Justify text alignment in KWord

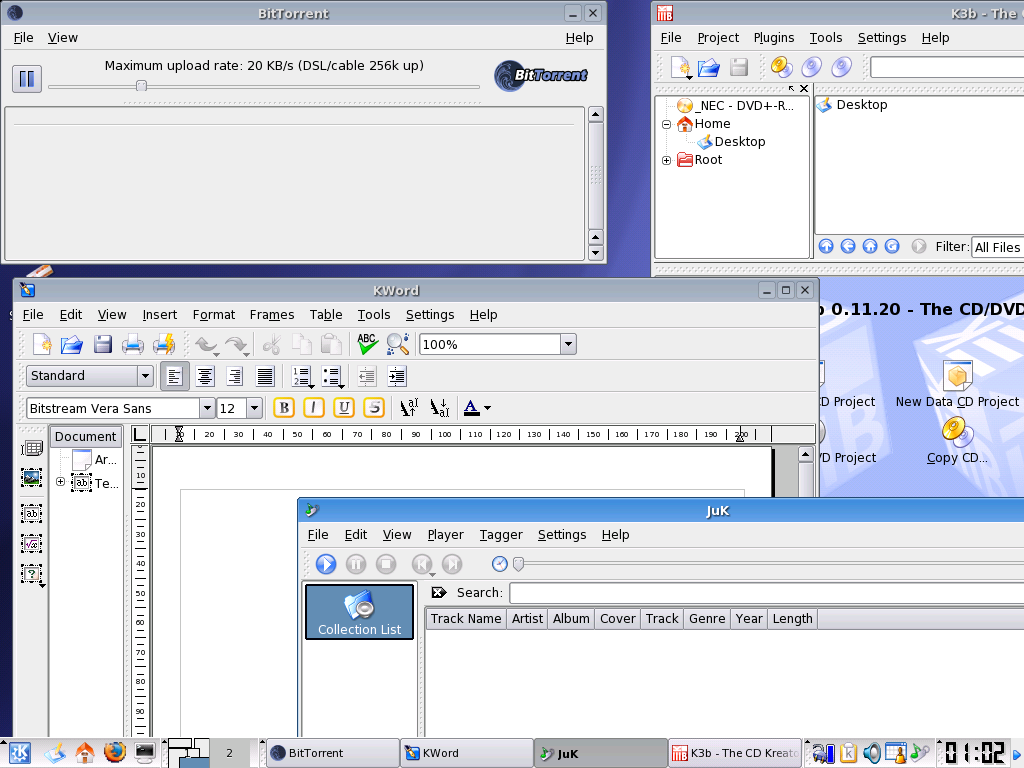(x=265, y=376)
